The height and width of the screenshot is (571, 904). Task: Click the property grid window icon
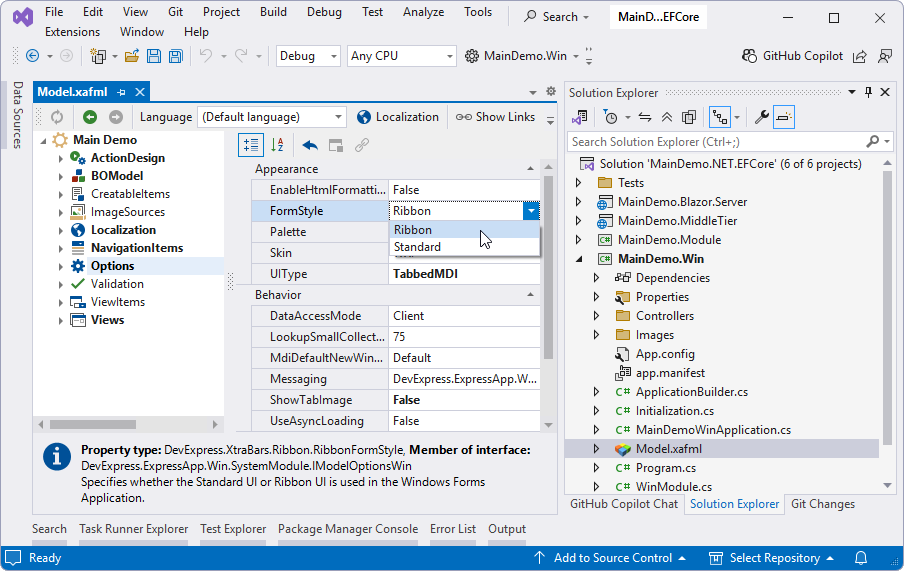click(x=336, y=145)
